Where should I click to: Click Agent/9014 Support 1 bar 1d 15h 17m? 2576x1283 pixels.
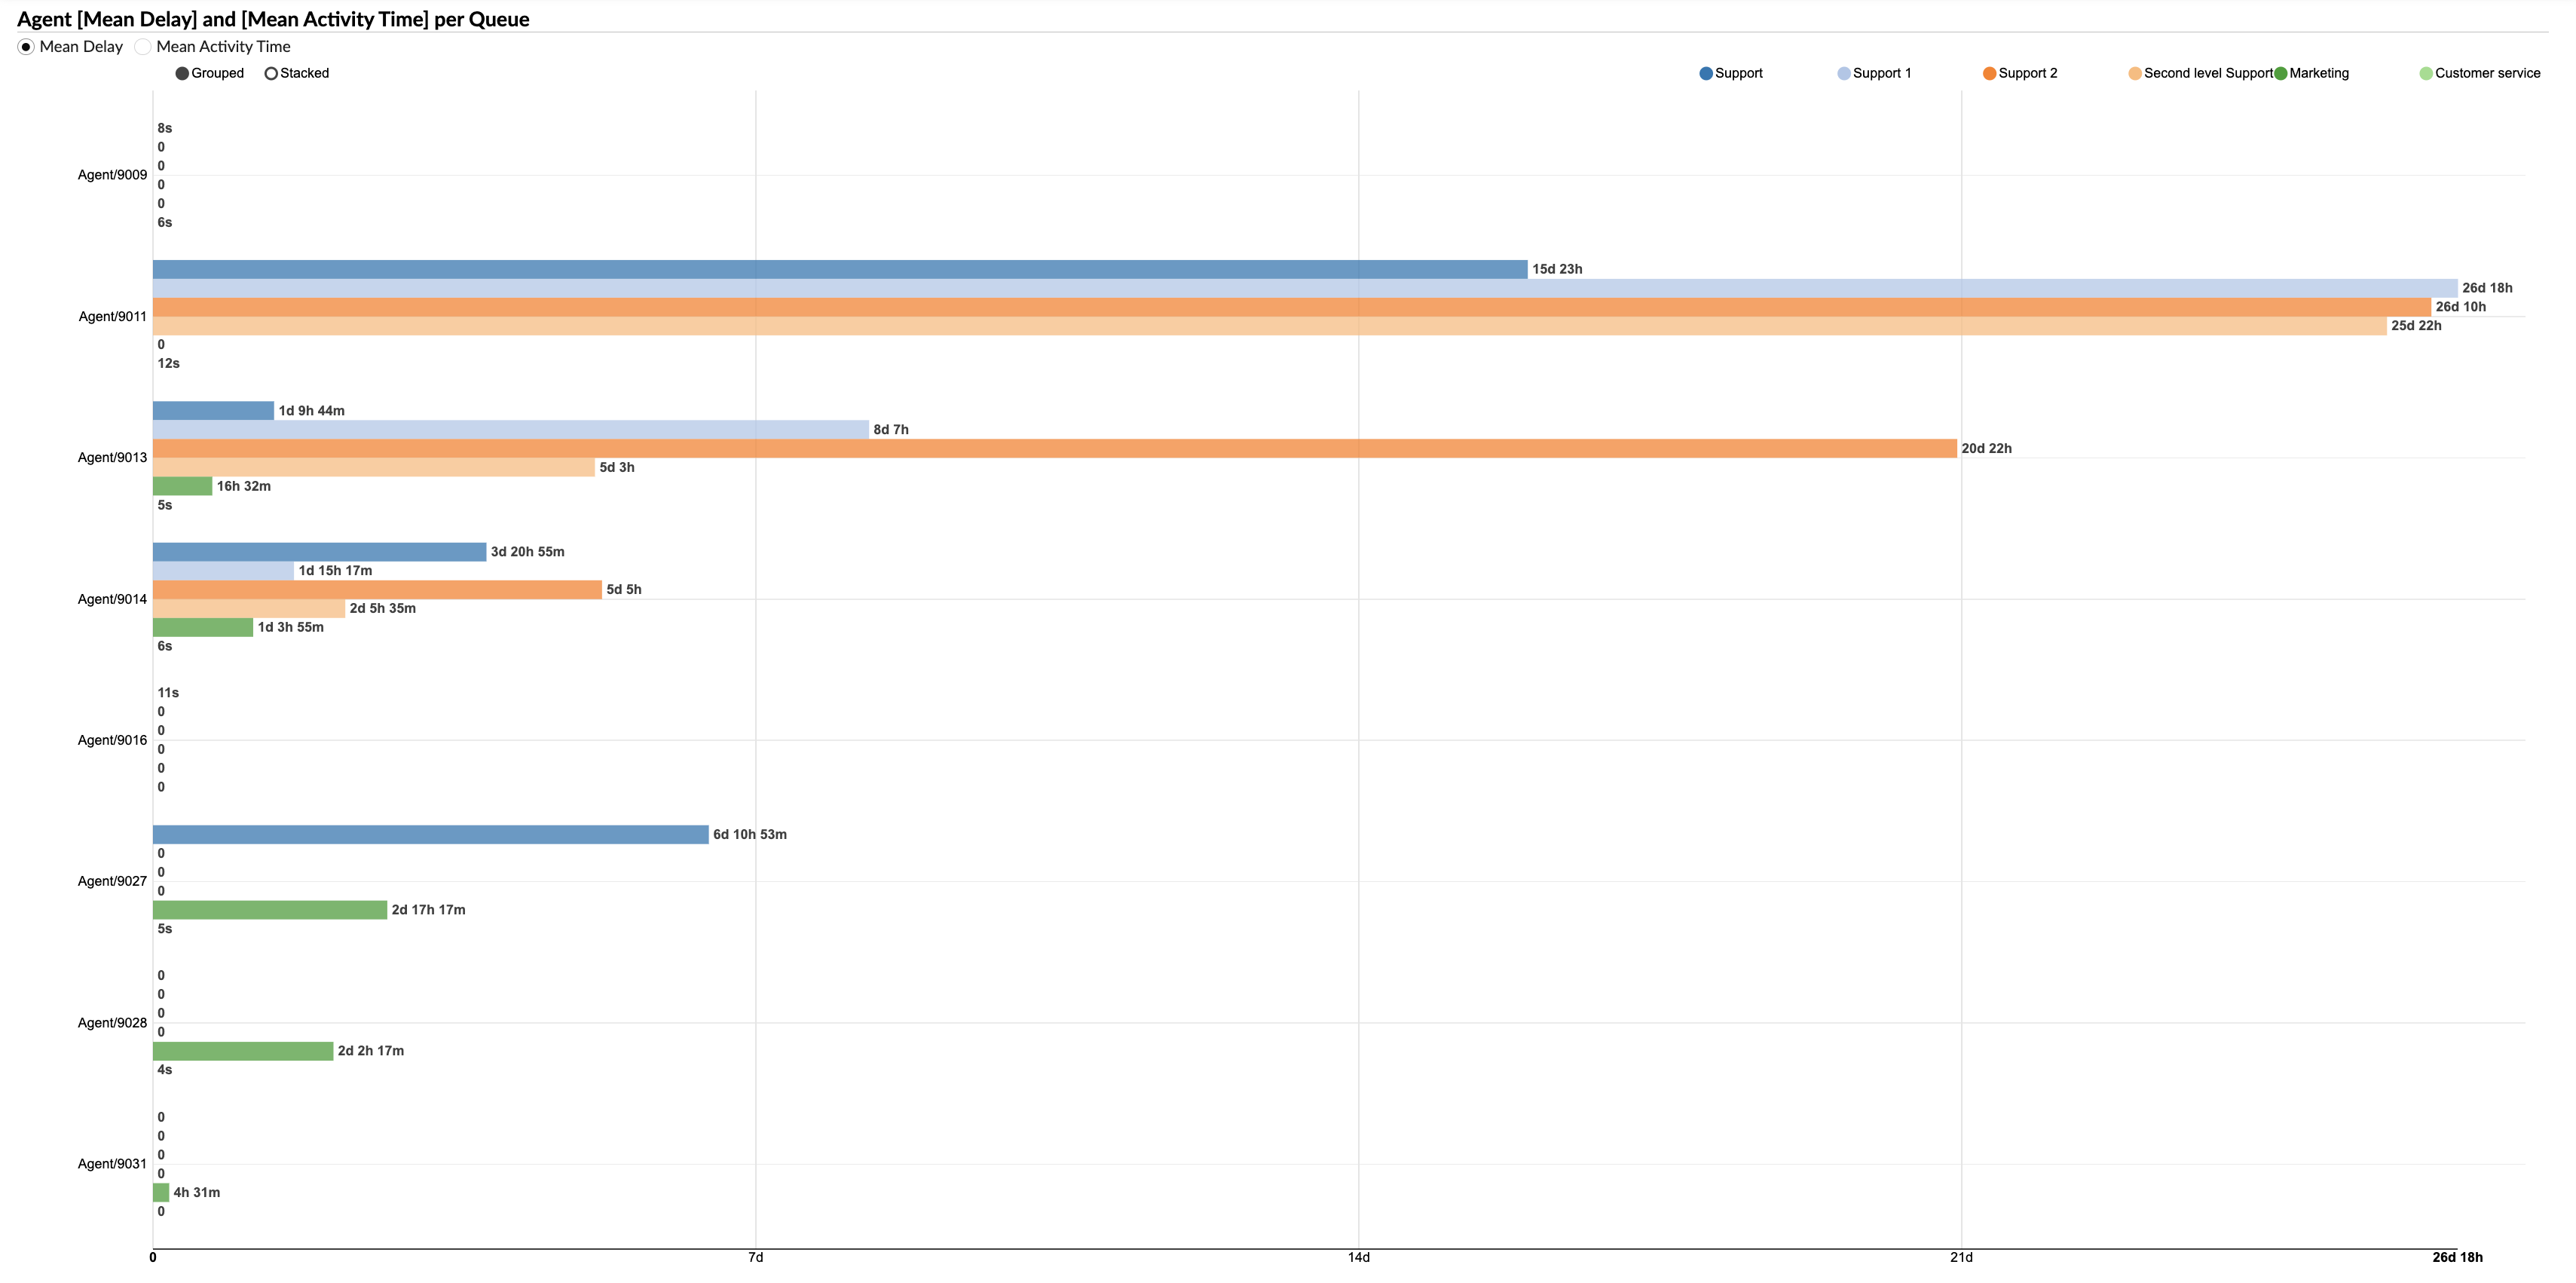[x=224, y=571]
